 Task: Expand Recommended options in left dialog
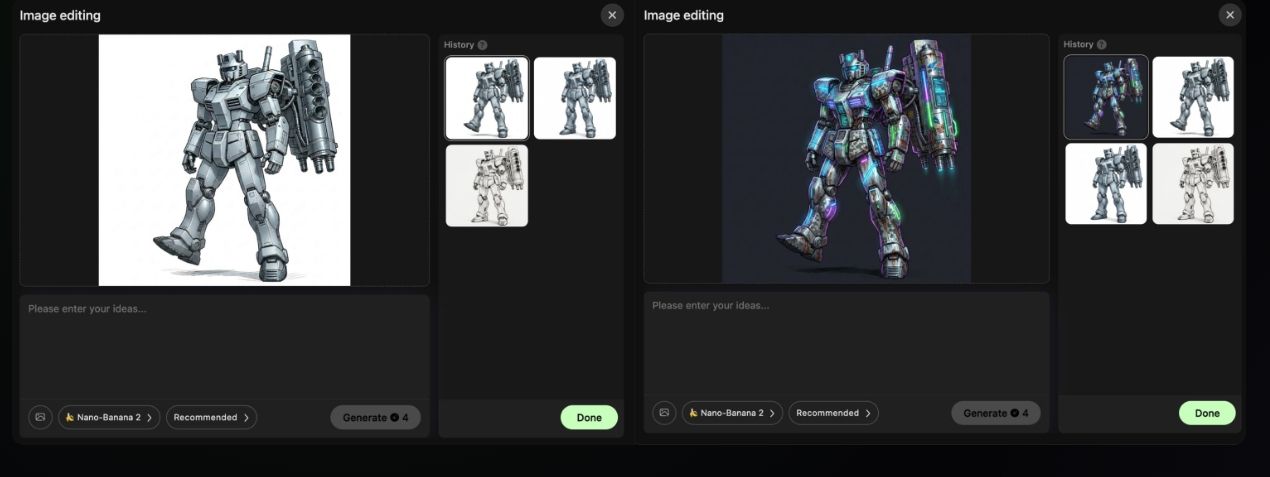[x=211, y=417]
